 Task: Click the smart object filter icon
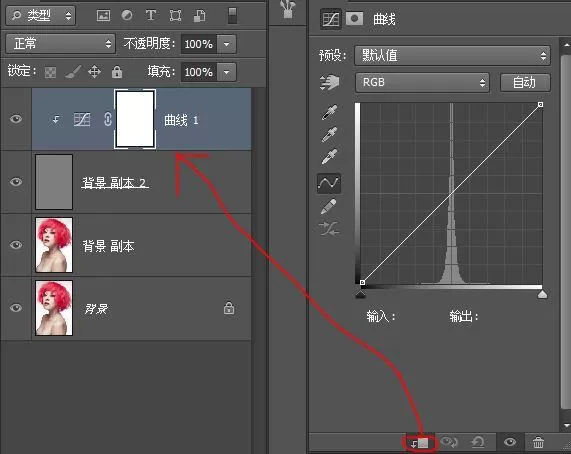pyautogui.click(x=199, y=16)
